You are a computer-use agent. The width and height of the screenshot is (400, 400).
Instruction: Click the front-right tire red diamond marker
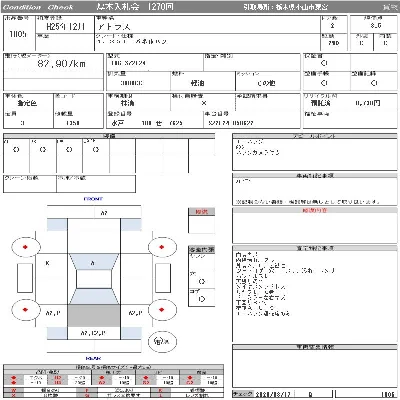pos(162,247)
